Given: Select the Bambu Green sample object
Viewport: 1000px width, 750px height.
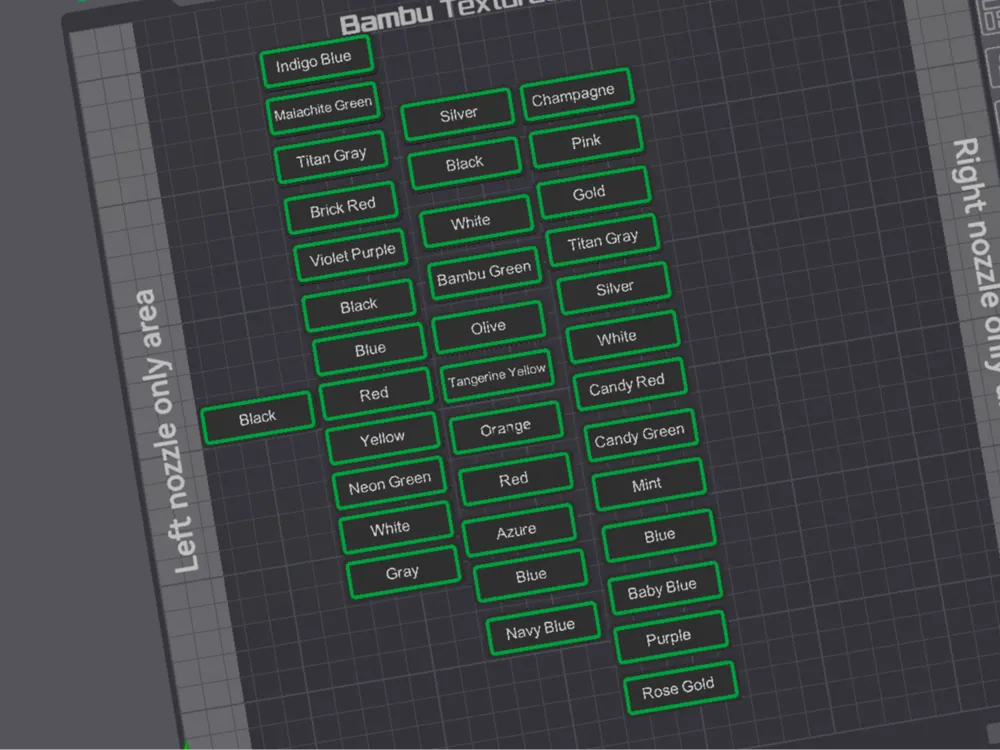Looking at the screenshot, I should point(484,271).
